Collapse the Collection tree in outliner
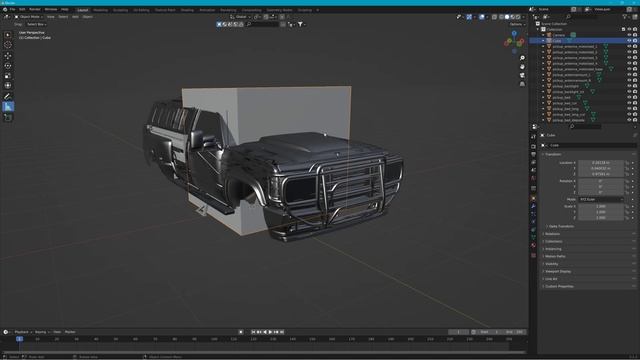 (538, 29)
